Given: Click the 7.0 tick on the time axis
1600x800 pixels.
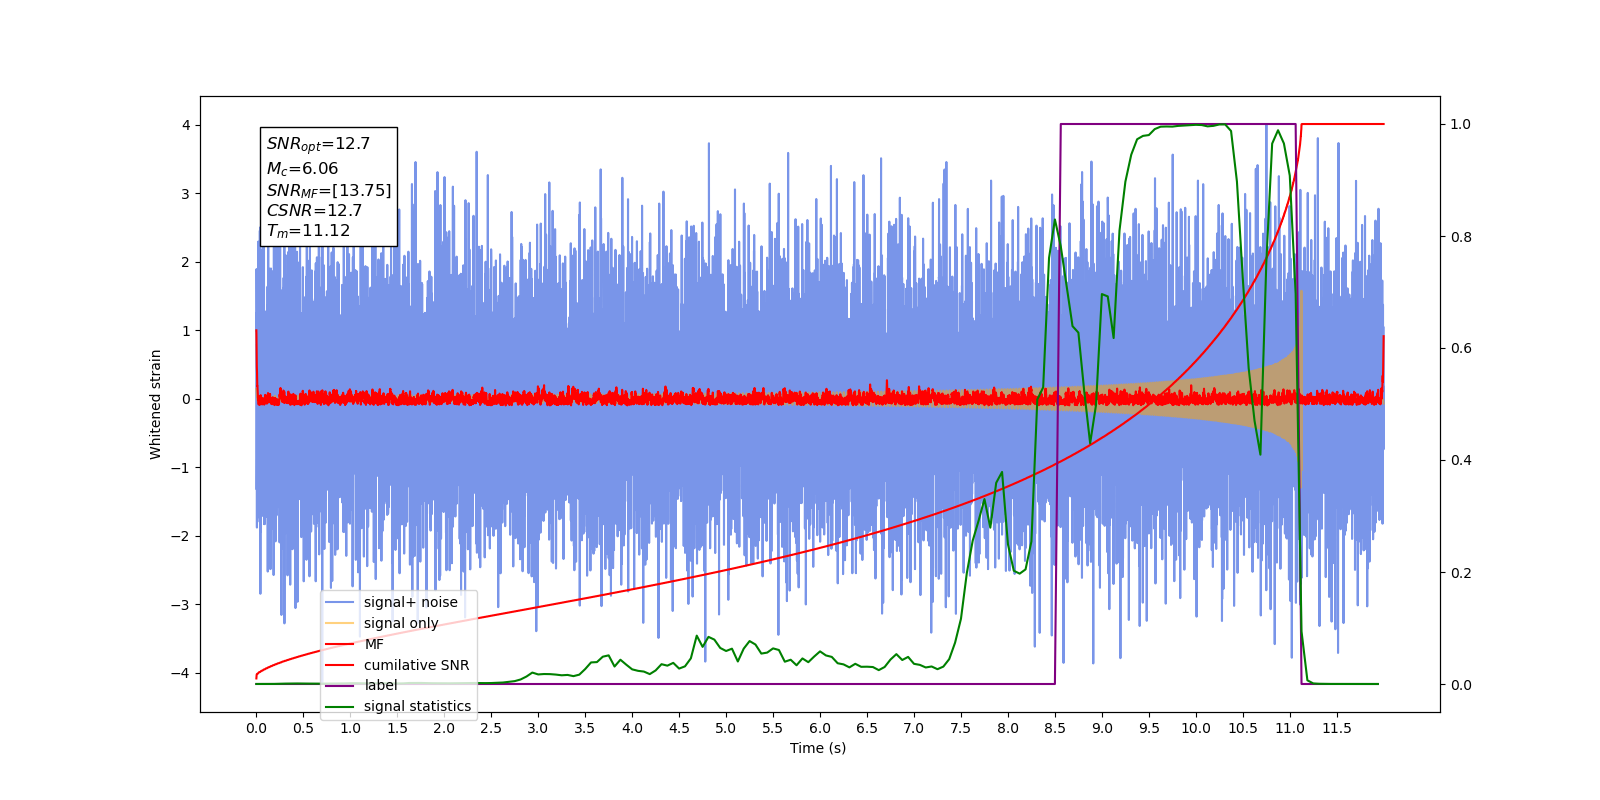Looking at the screenshot, I should (914, 728).
